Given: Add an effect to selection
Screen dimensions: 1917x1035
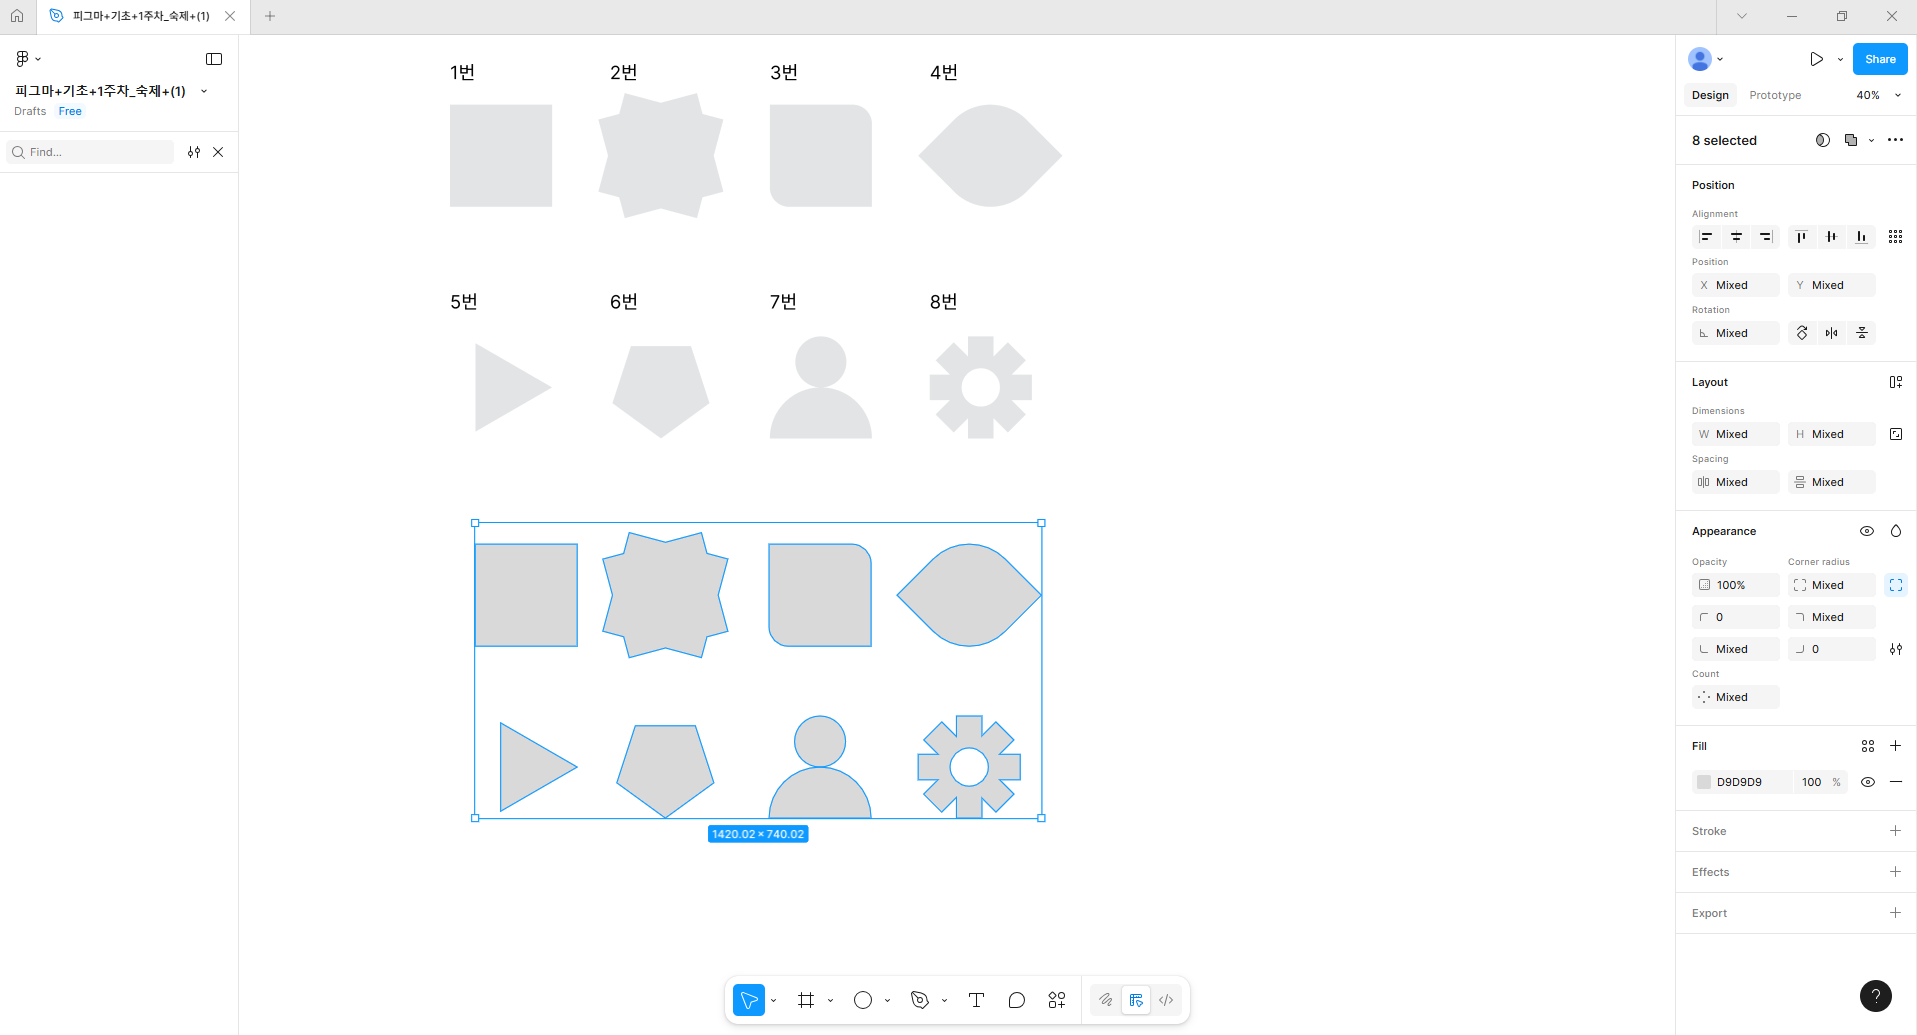Looking at the screenshot, I should (x=1895, y=872).
